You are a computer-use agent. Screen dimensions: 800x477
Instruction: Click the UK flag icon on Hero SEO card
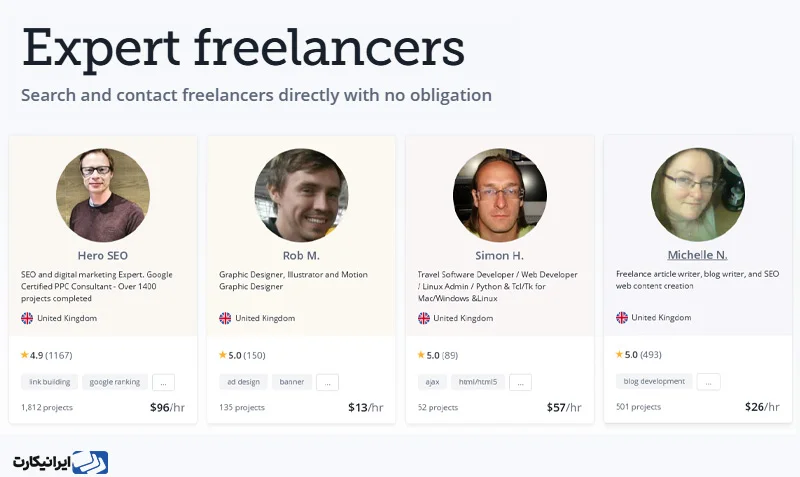point(27,318)
